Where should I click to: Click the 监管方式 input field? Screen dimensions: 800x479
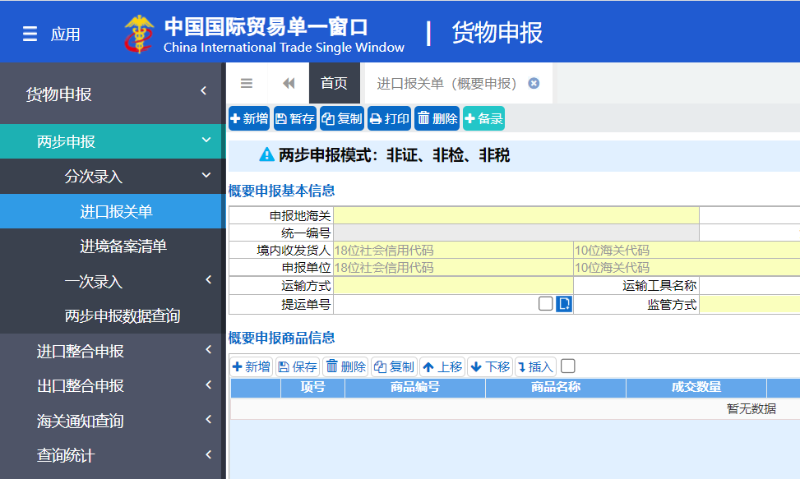pos(749,304)
